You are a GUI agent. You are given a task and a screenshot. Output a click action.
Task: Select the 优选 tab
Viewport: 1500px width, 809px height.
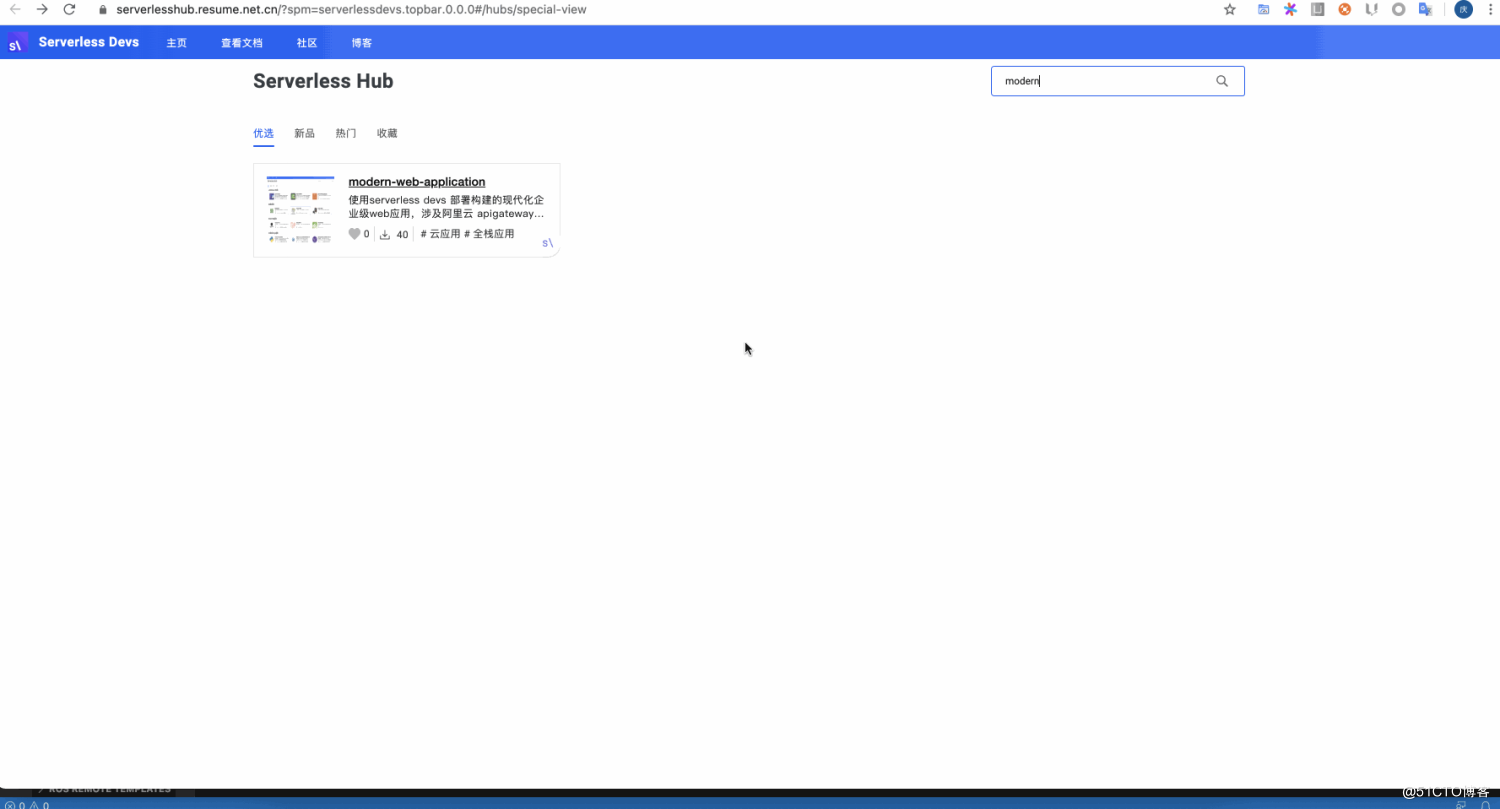click(x=263, y=133)
